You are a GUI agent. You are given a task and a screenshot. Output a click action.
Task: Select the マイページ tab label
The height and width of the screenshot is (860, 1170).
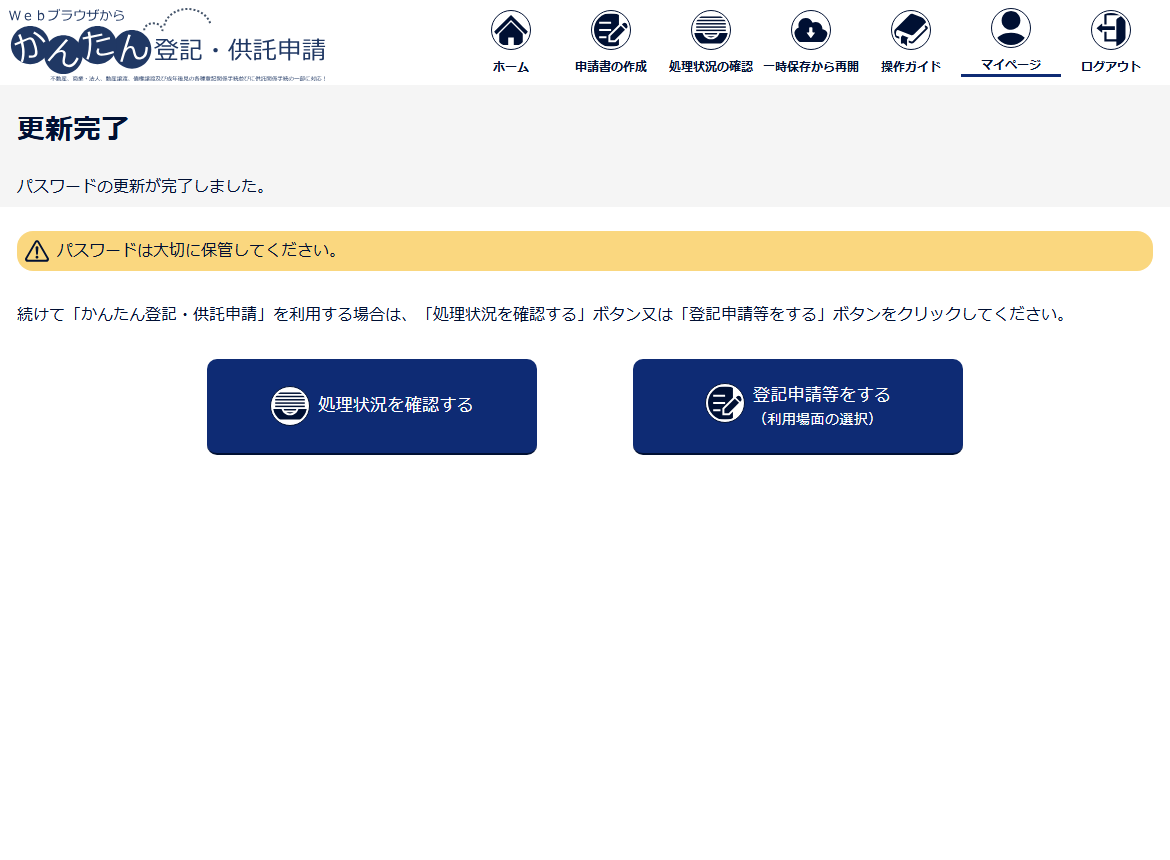click(1011, 65)
